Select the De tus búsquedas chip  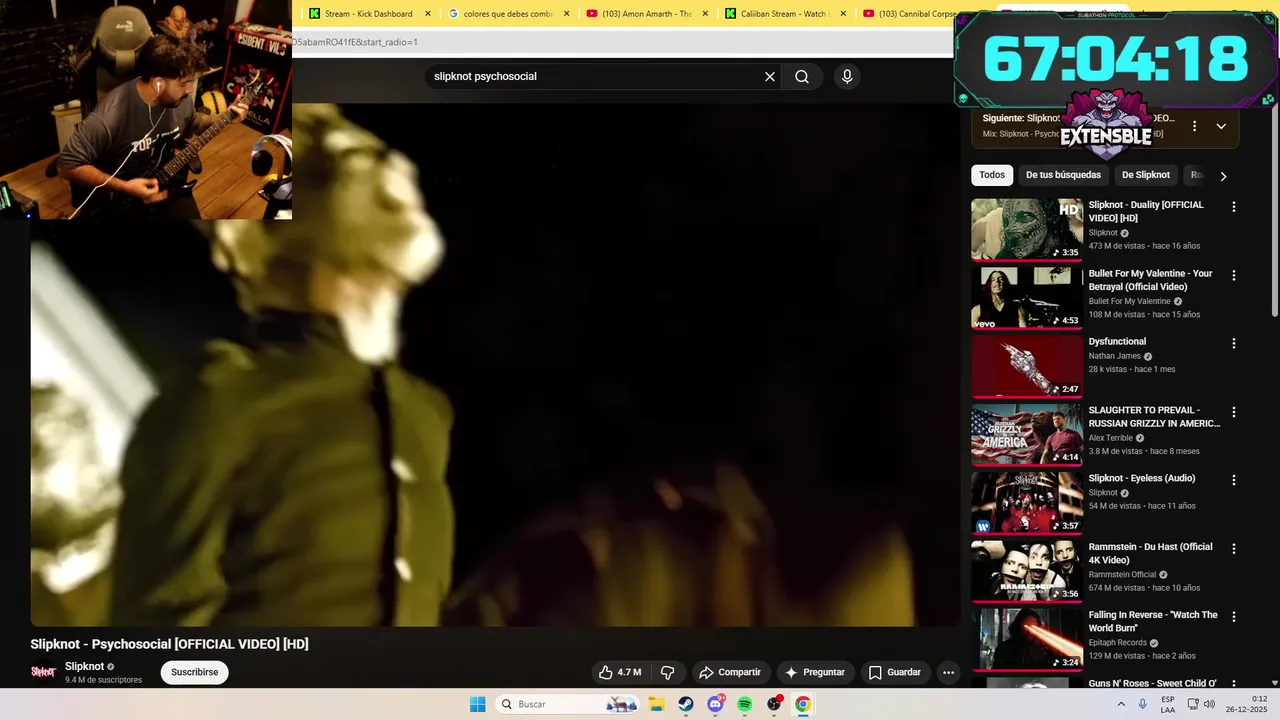[1063, 175]
